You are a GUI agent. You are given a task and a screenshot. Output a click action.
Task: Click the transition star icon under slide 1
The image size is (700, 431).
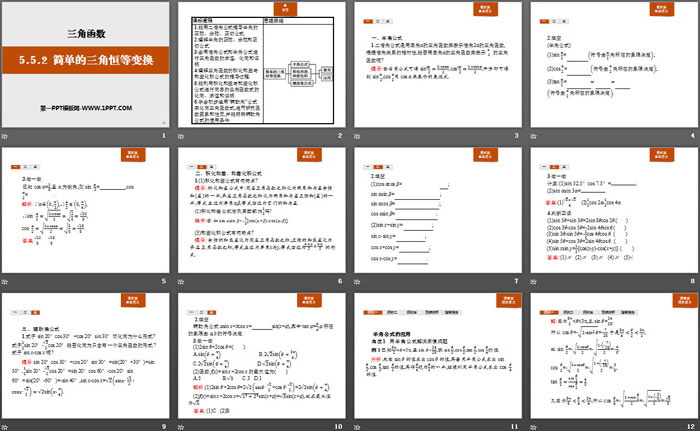[x=8, y=135]
